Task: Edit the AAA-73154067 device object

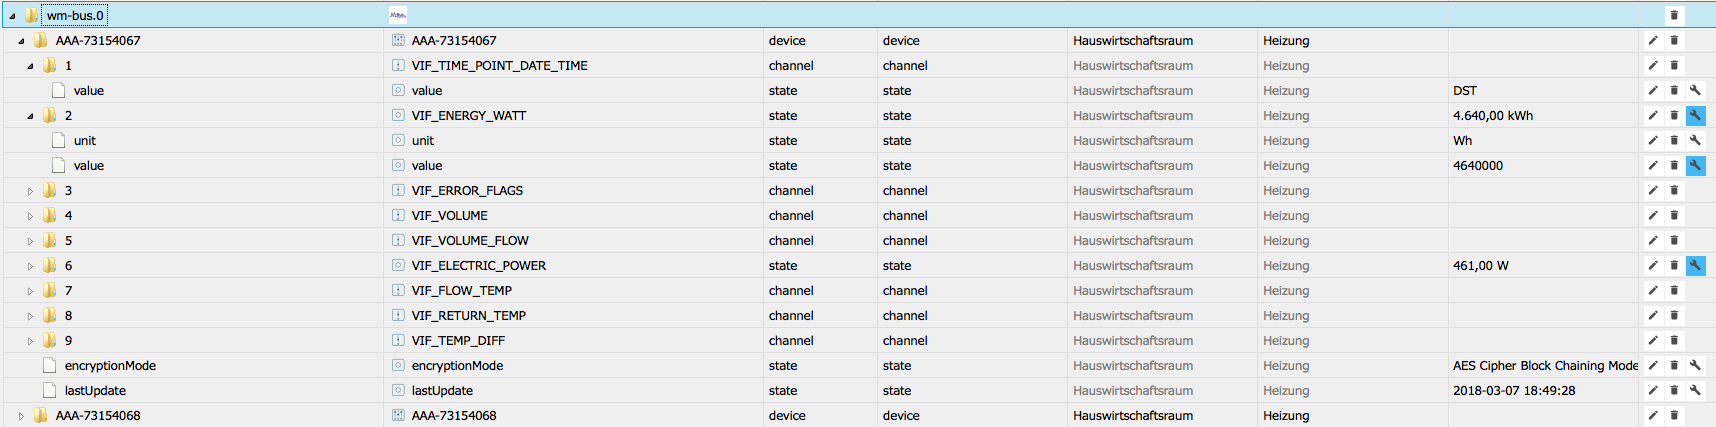Action: pyautogui.click(x=1653, y=40)
